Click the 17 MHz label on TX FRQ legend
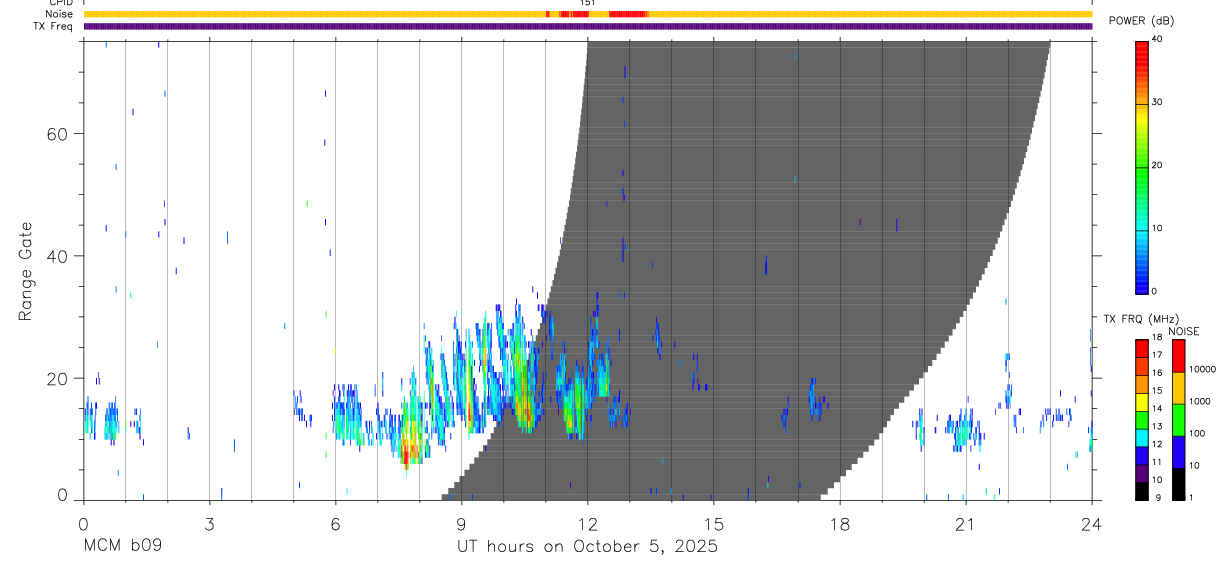 (x=1158, y=355)
